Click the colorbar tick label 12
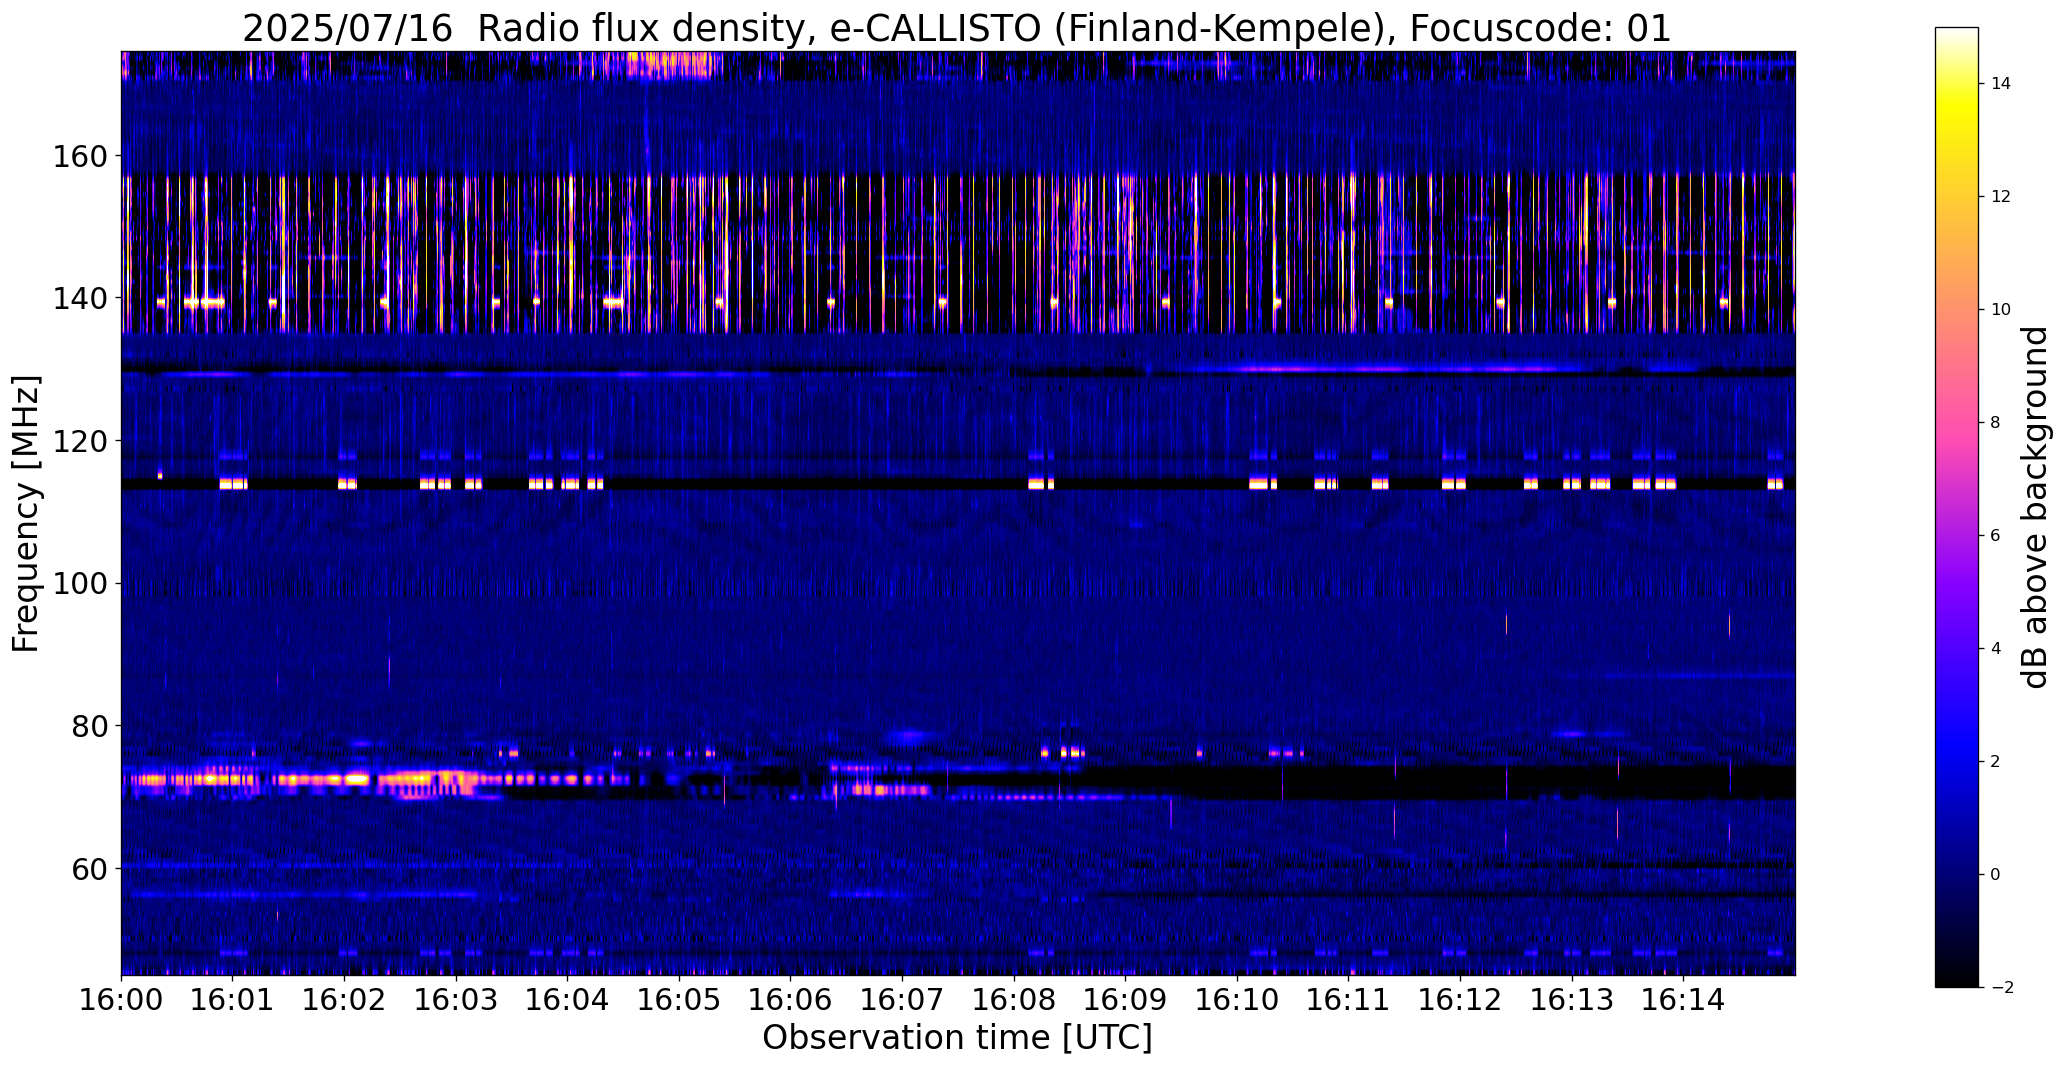This screenshot has height=1067, width=2066. coord(2001,197)
